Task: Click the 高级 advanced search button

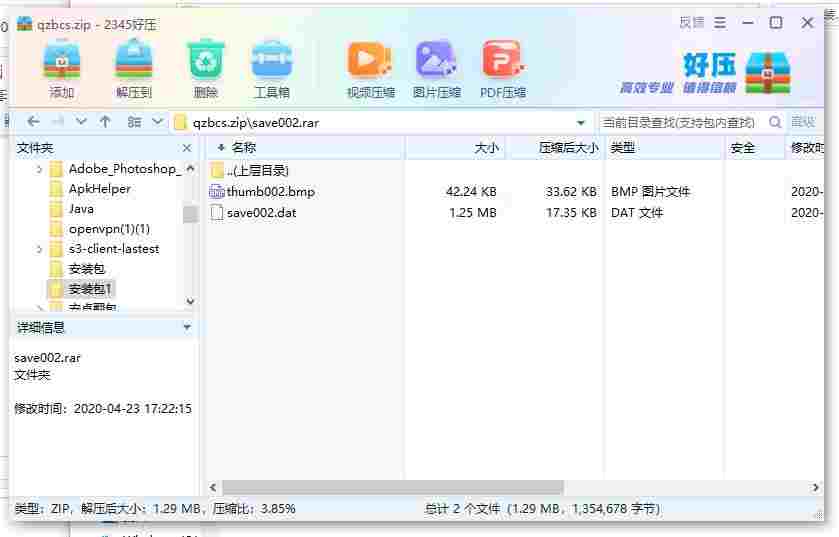Action: click(x=803, y=122)
